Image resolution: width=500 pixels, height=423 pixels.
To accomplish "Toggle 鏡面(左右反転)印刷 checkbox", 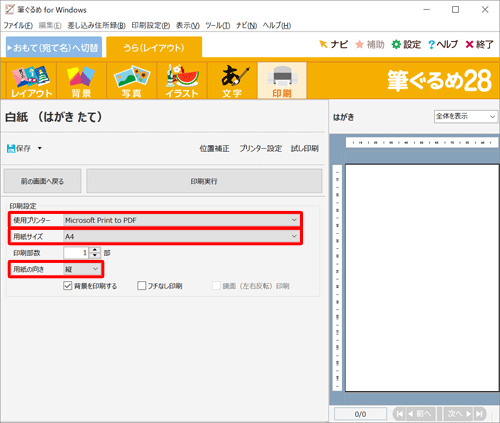I will click(x=216, y=286).
